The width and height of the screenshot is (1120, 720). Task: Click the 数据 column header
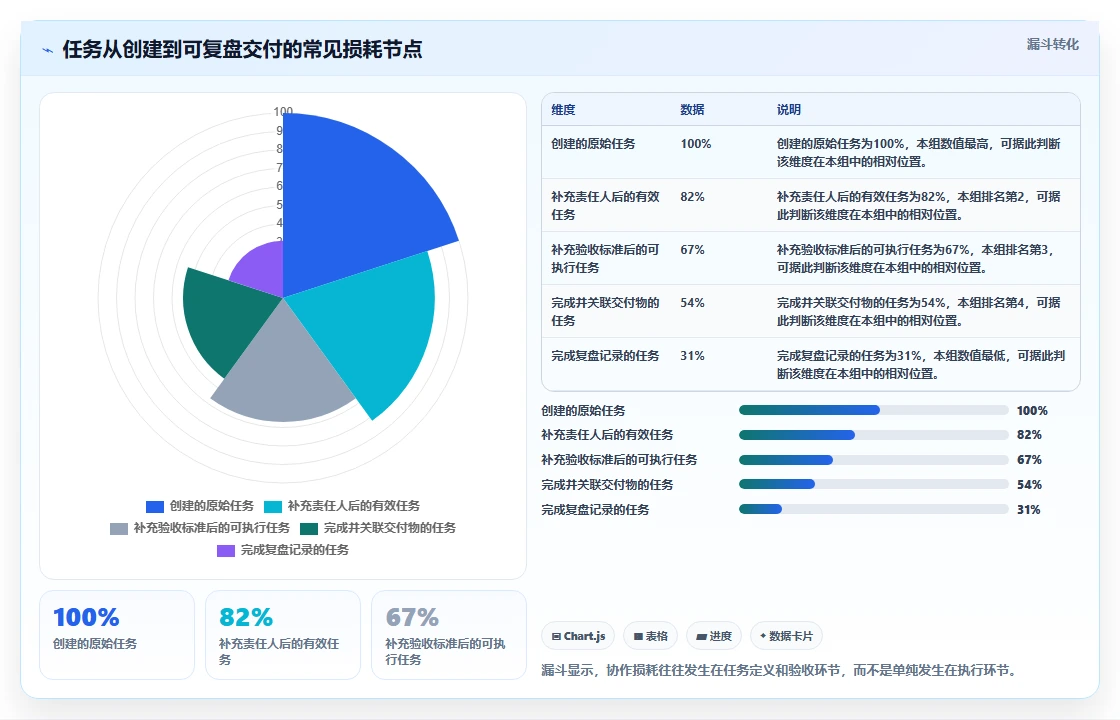coord(692,109)
